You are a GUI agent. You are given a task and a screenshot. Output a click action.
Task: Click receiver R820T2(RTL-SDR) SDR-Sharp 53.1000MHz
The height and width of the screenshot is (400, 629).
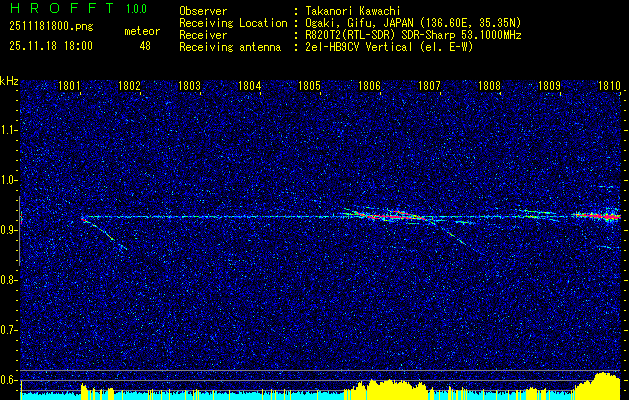point(413,35)
